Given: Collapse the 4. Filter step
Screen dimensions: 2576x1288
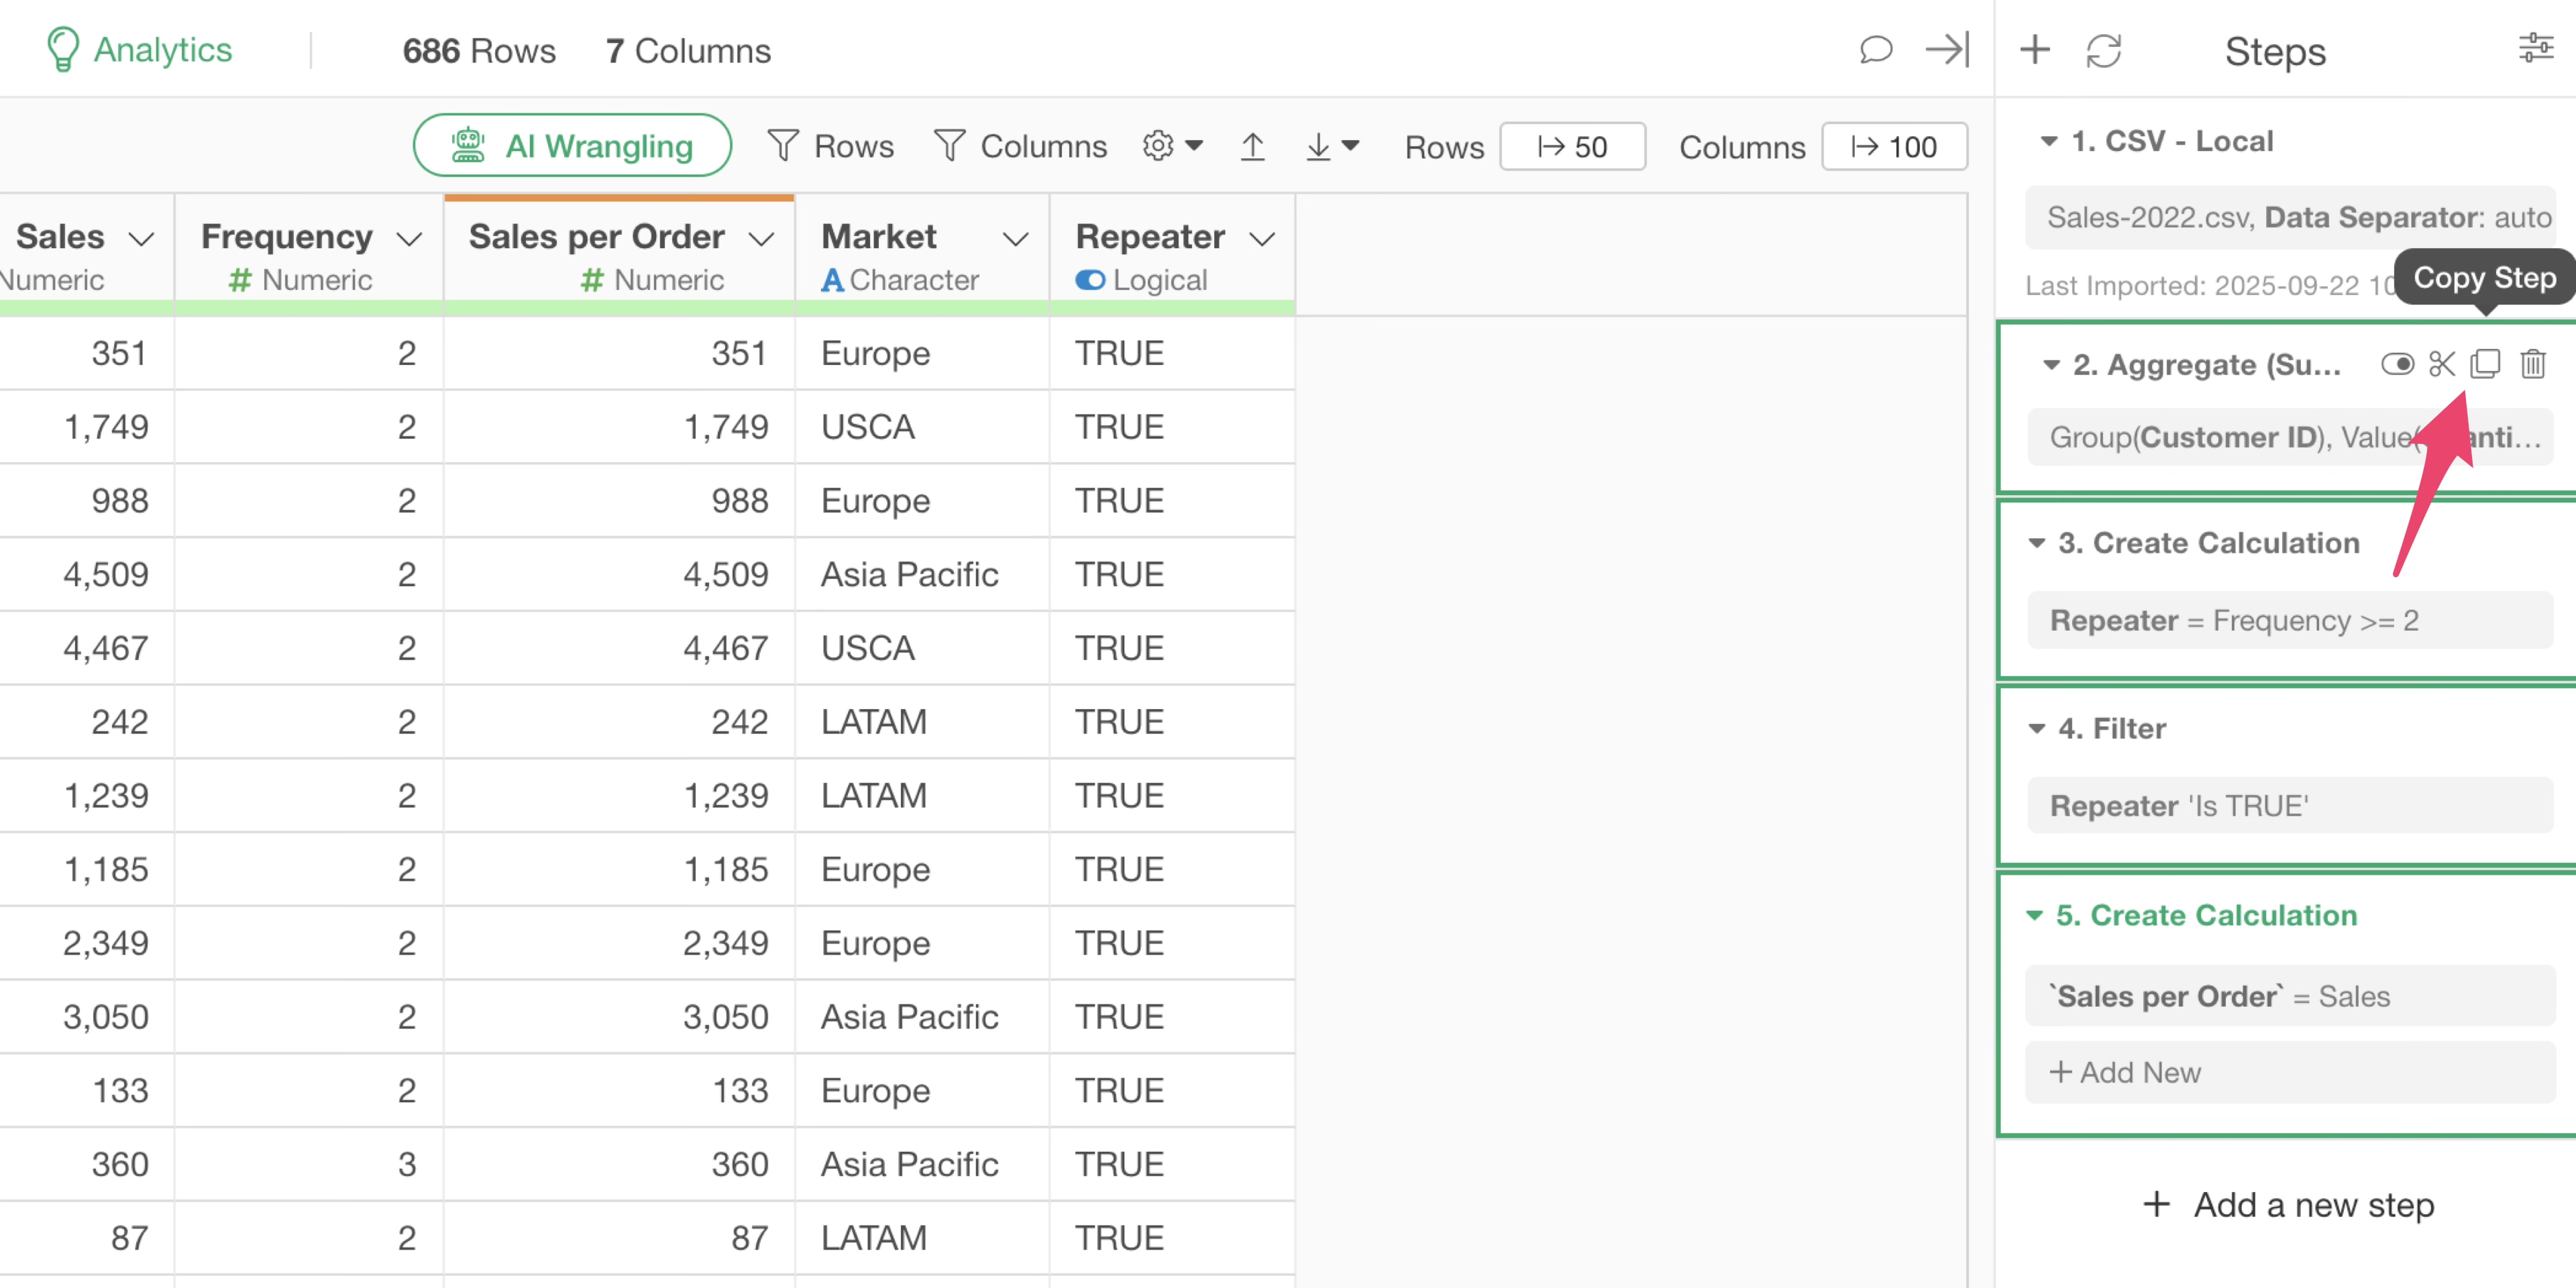Looking at the screenshot, I should (2036, 728).
